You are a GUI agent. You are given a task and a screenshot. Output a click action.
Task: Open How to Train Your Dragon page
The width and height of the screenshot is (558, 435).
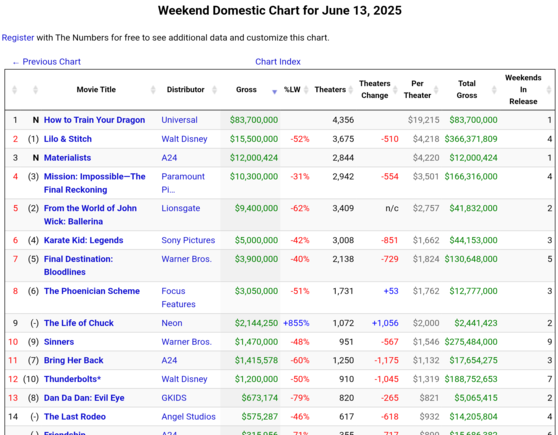coord(94,120)
